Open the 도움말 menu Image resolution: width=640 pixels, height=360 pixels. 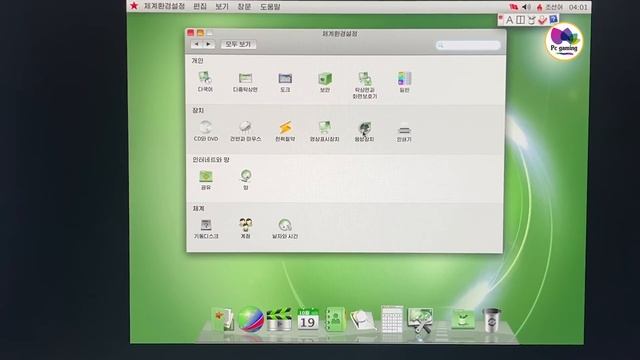click(x=270, y=7)
